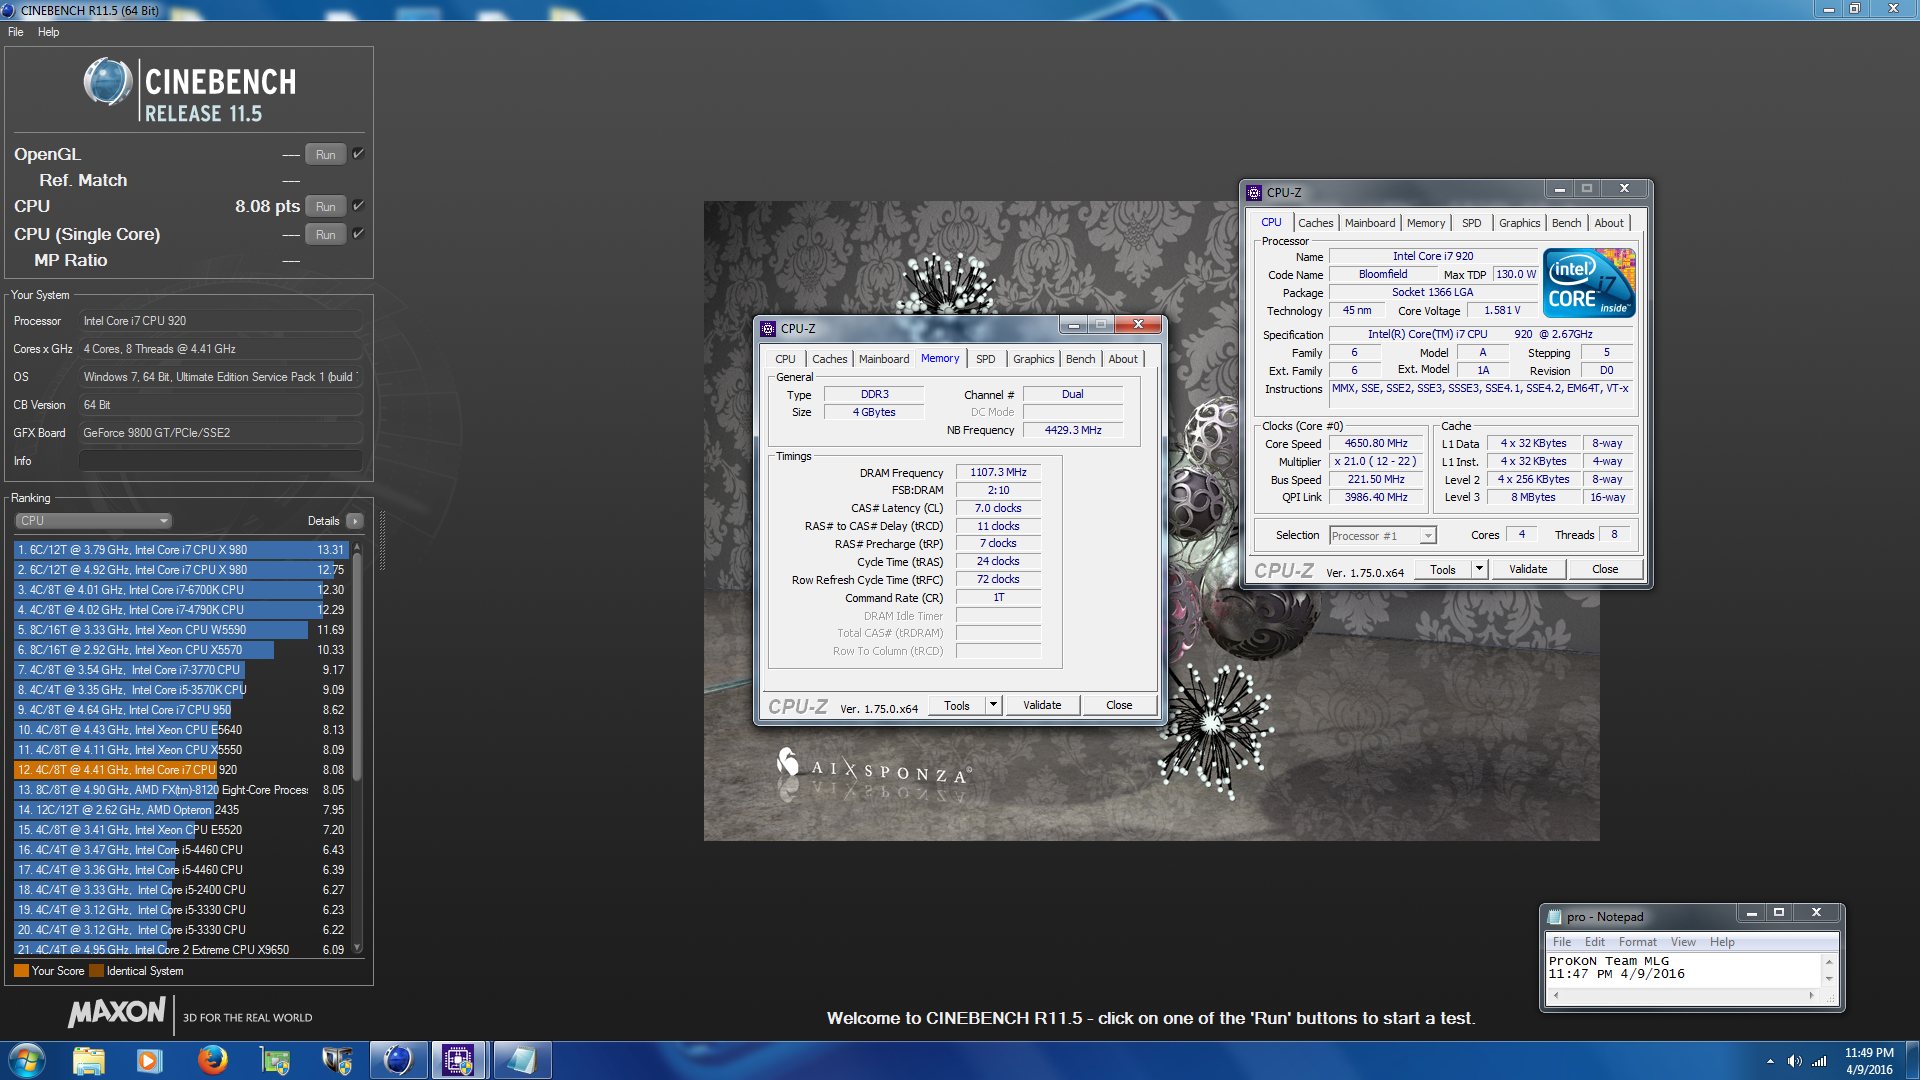The image size is (1920, 1080).
Task: Click the Info input field
Action: [221, 461]
